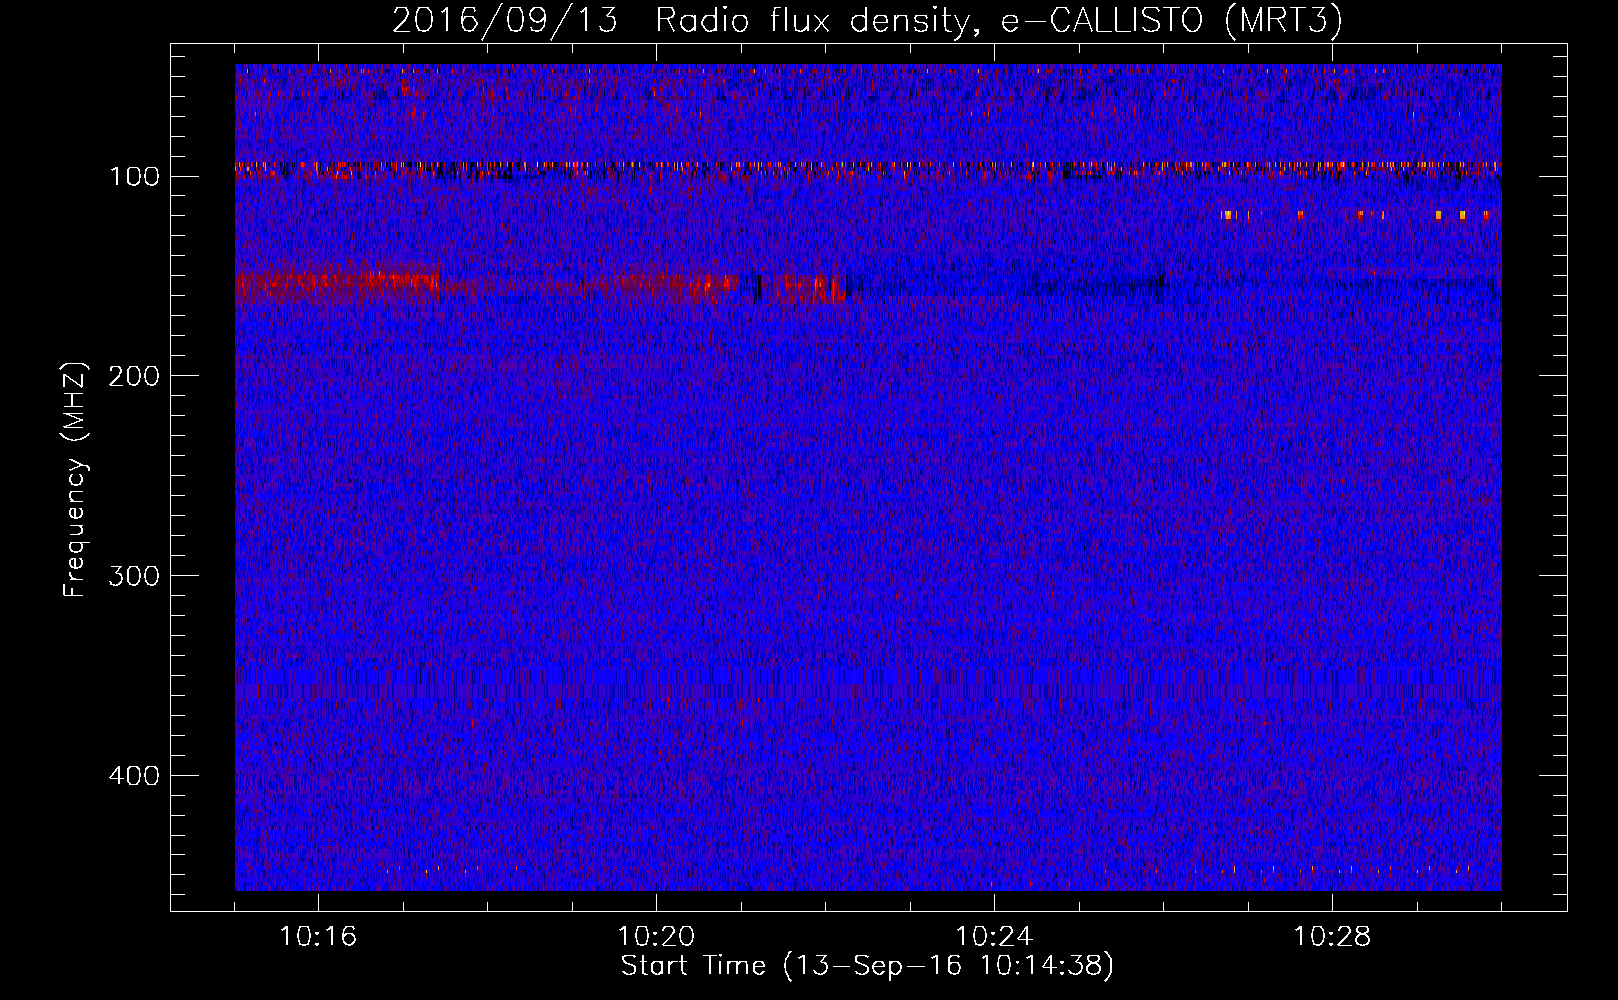1618x1000 pixels.
Task: Click the 400 frequency tick label
Action: point(135,776)
